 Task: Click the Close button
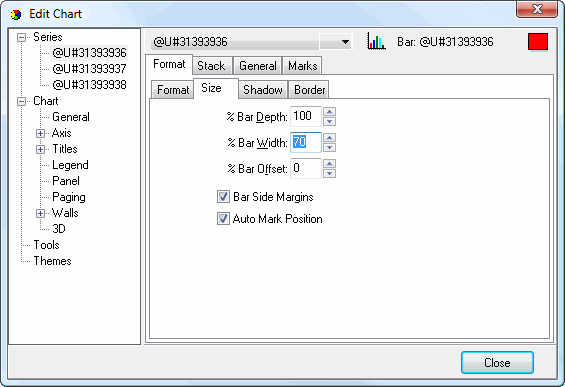(497, 362)
